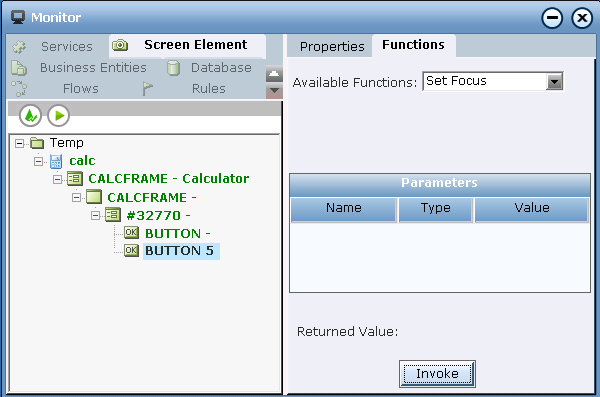The width and height of the screenshot is (600, 397).
Task: Click the Value column header
Action: pos(532,209)
